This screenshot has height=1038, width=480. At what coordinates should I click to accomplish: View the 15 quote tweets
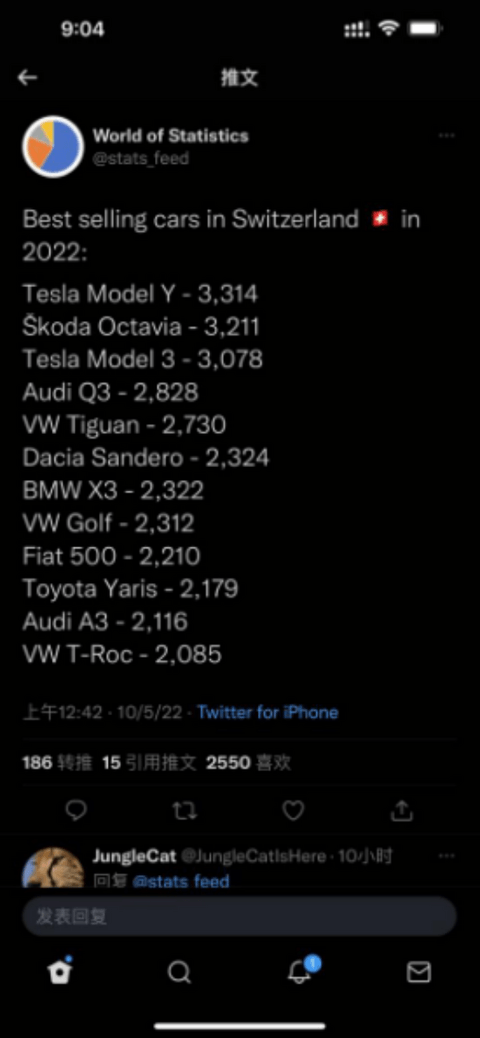pos(149,763)
